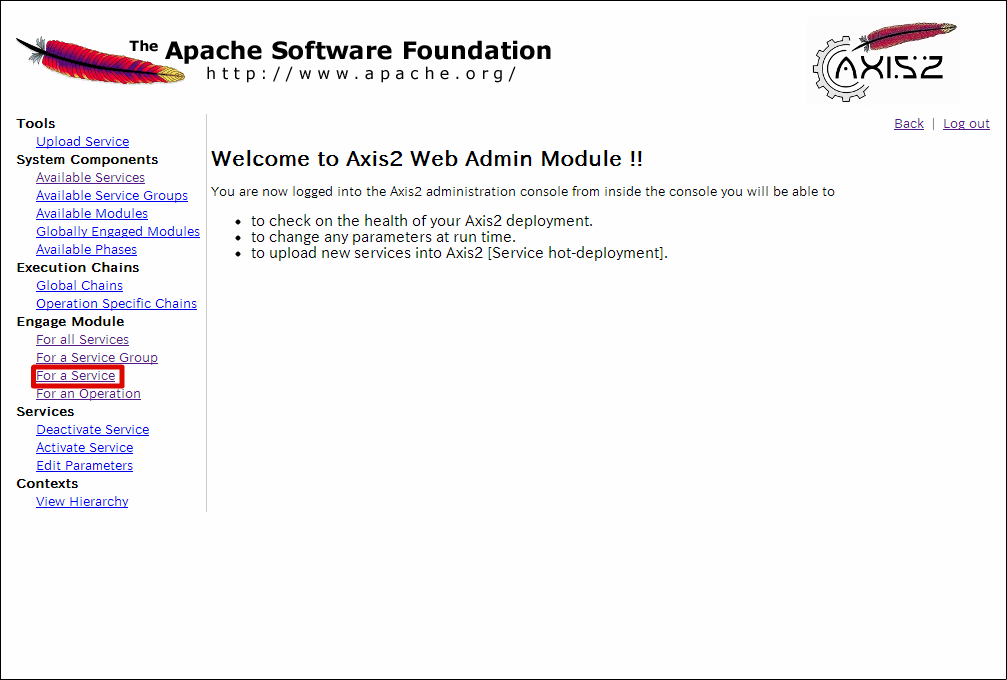Click the Apache Software Foundation feather logo
This screenshot has height=680, width=1007.
coord(100,60)
